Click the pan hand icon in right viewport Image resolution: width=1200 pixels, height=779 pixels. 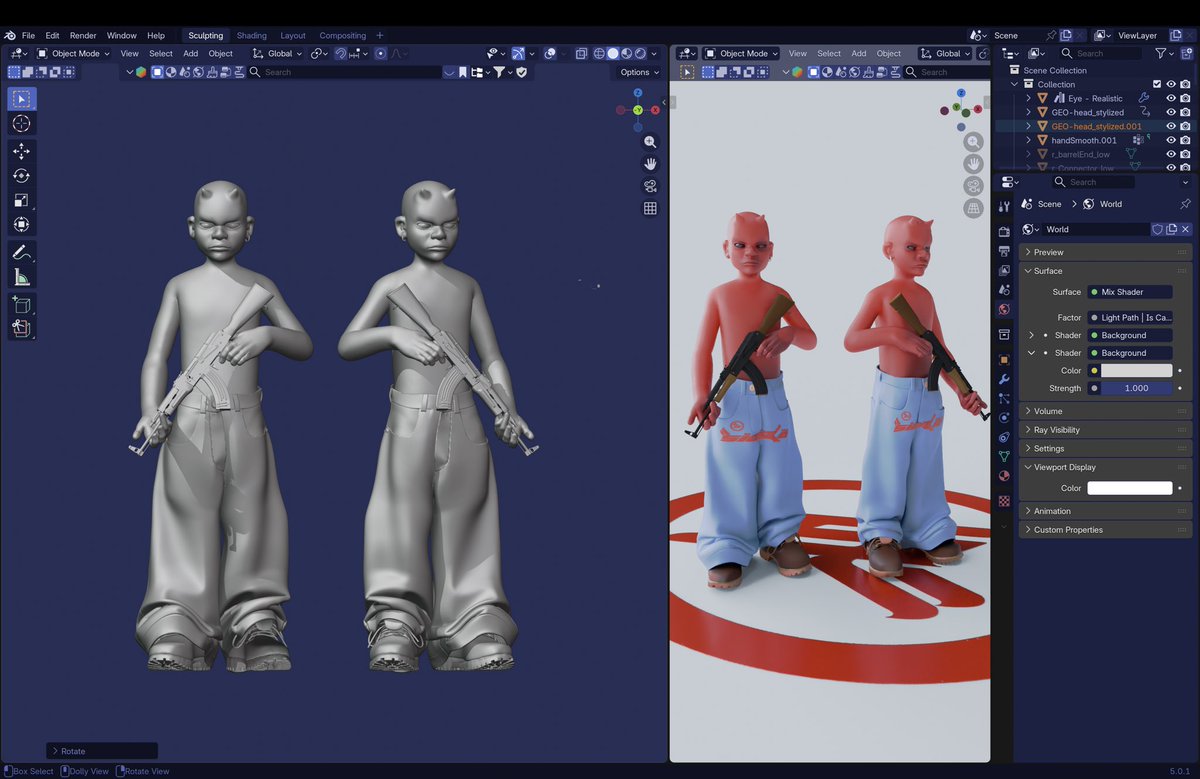(x=973, y=164)
